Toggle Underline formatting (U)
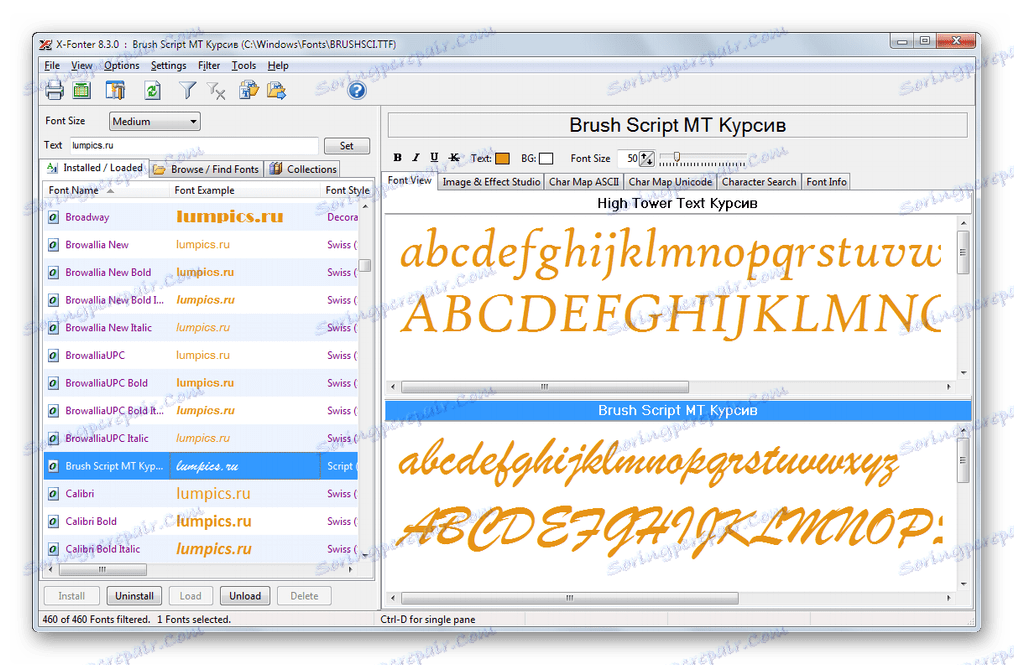 click(x=435, y=157)
